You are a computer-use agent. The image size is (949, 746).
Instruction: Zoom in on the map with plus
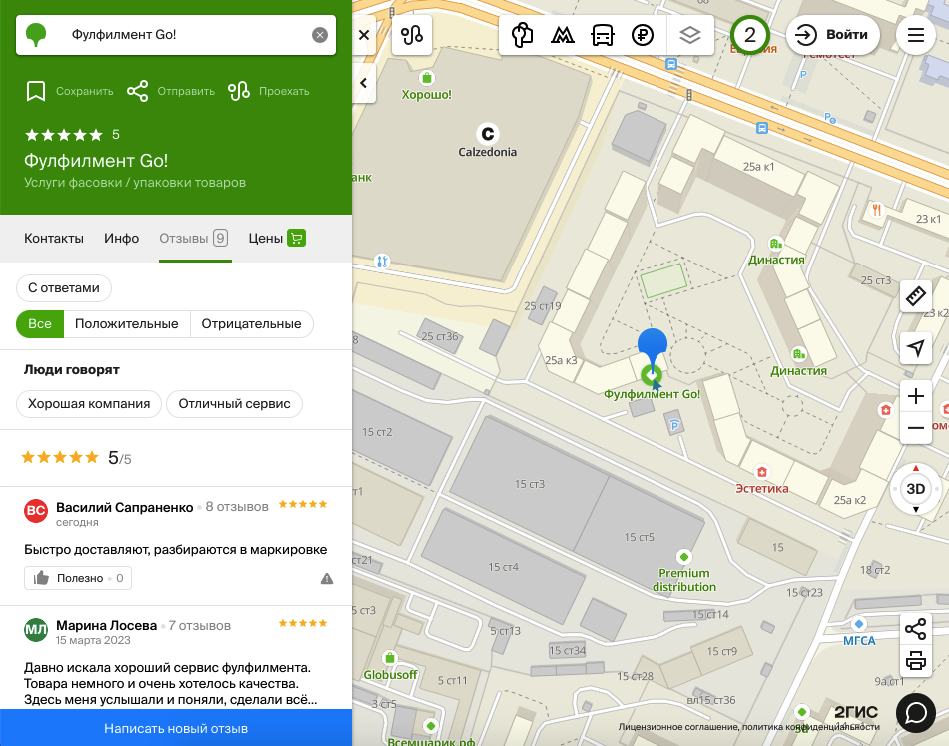pyautogui.click(x=916, y=396)
